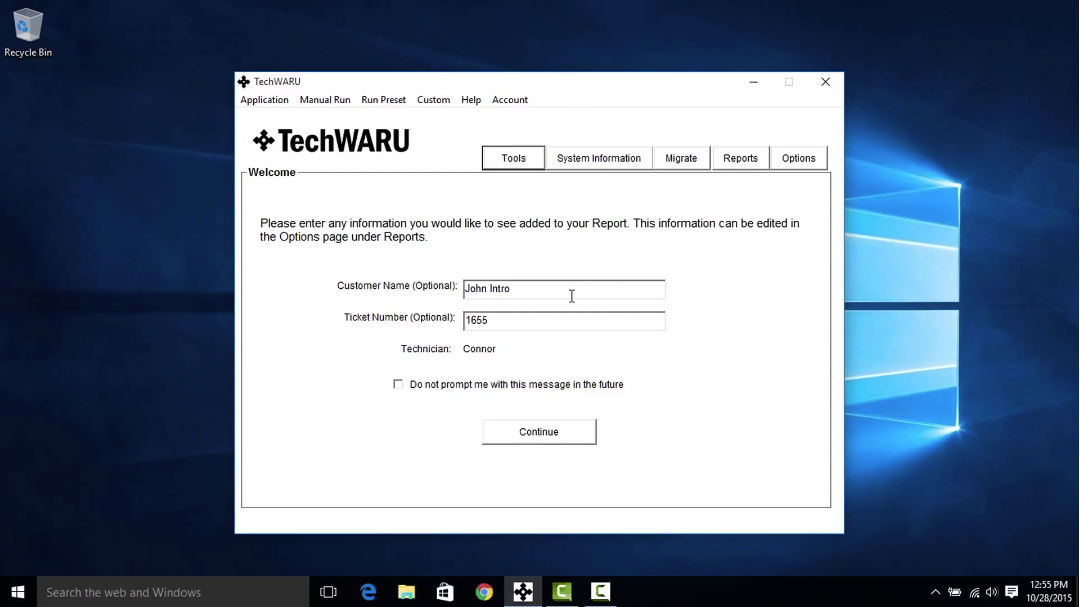Switch to the Migrate tab

pos(681,158)
